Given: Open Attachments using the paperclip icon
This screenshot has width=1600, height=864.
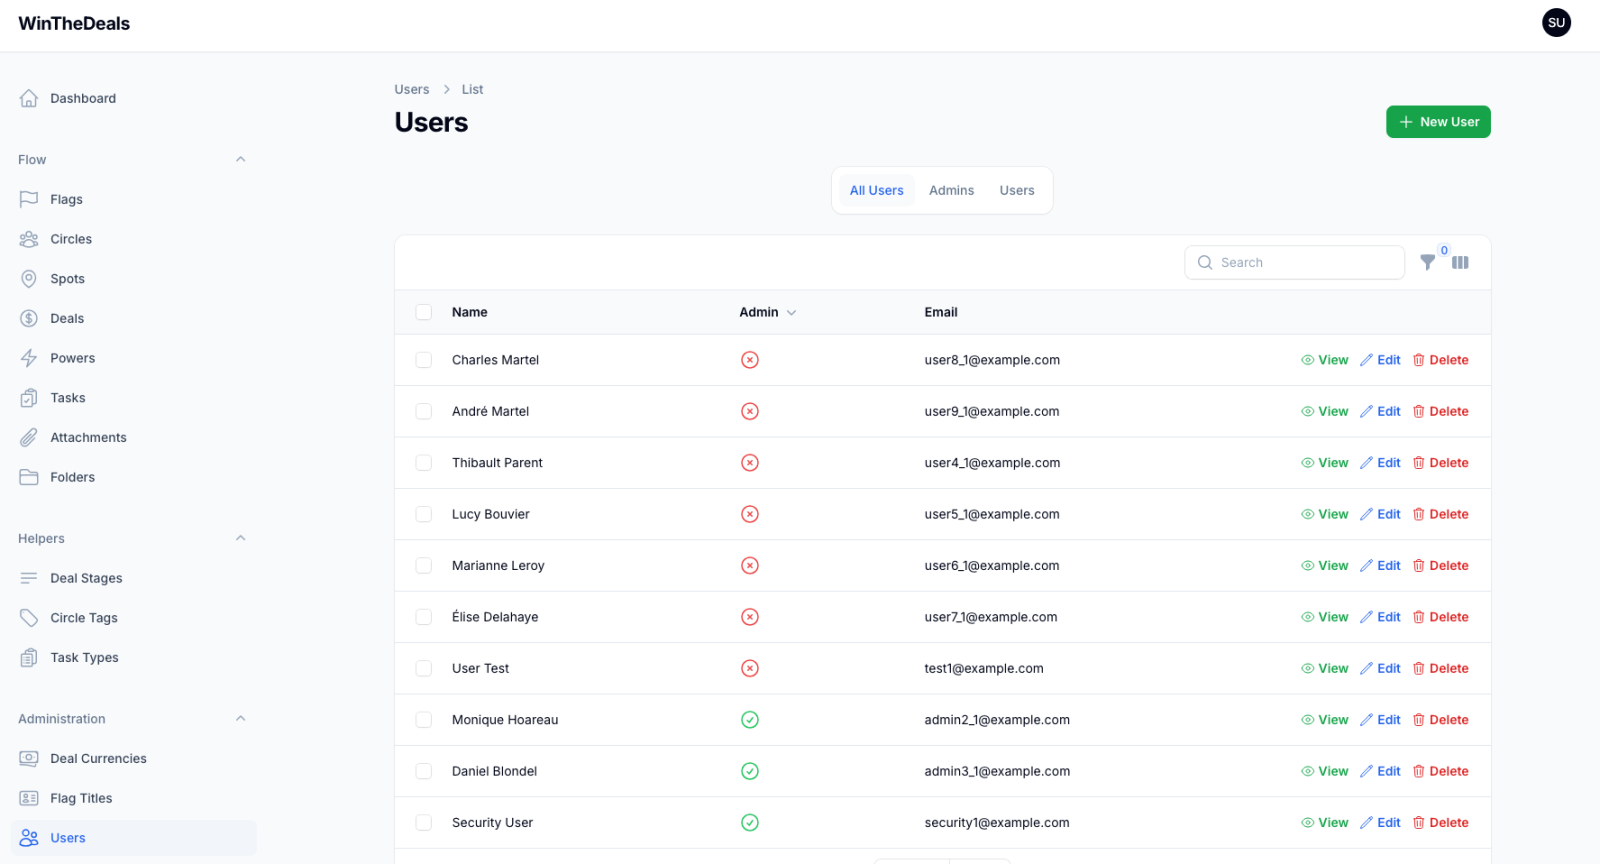Looking at the screenshot, I should 29,438.
